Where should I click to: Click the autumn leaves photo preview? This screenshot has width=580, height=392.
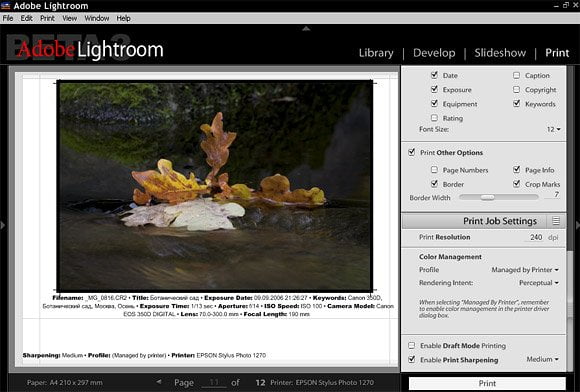pos(215,186)
